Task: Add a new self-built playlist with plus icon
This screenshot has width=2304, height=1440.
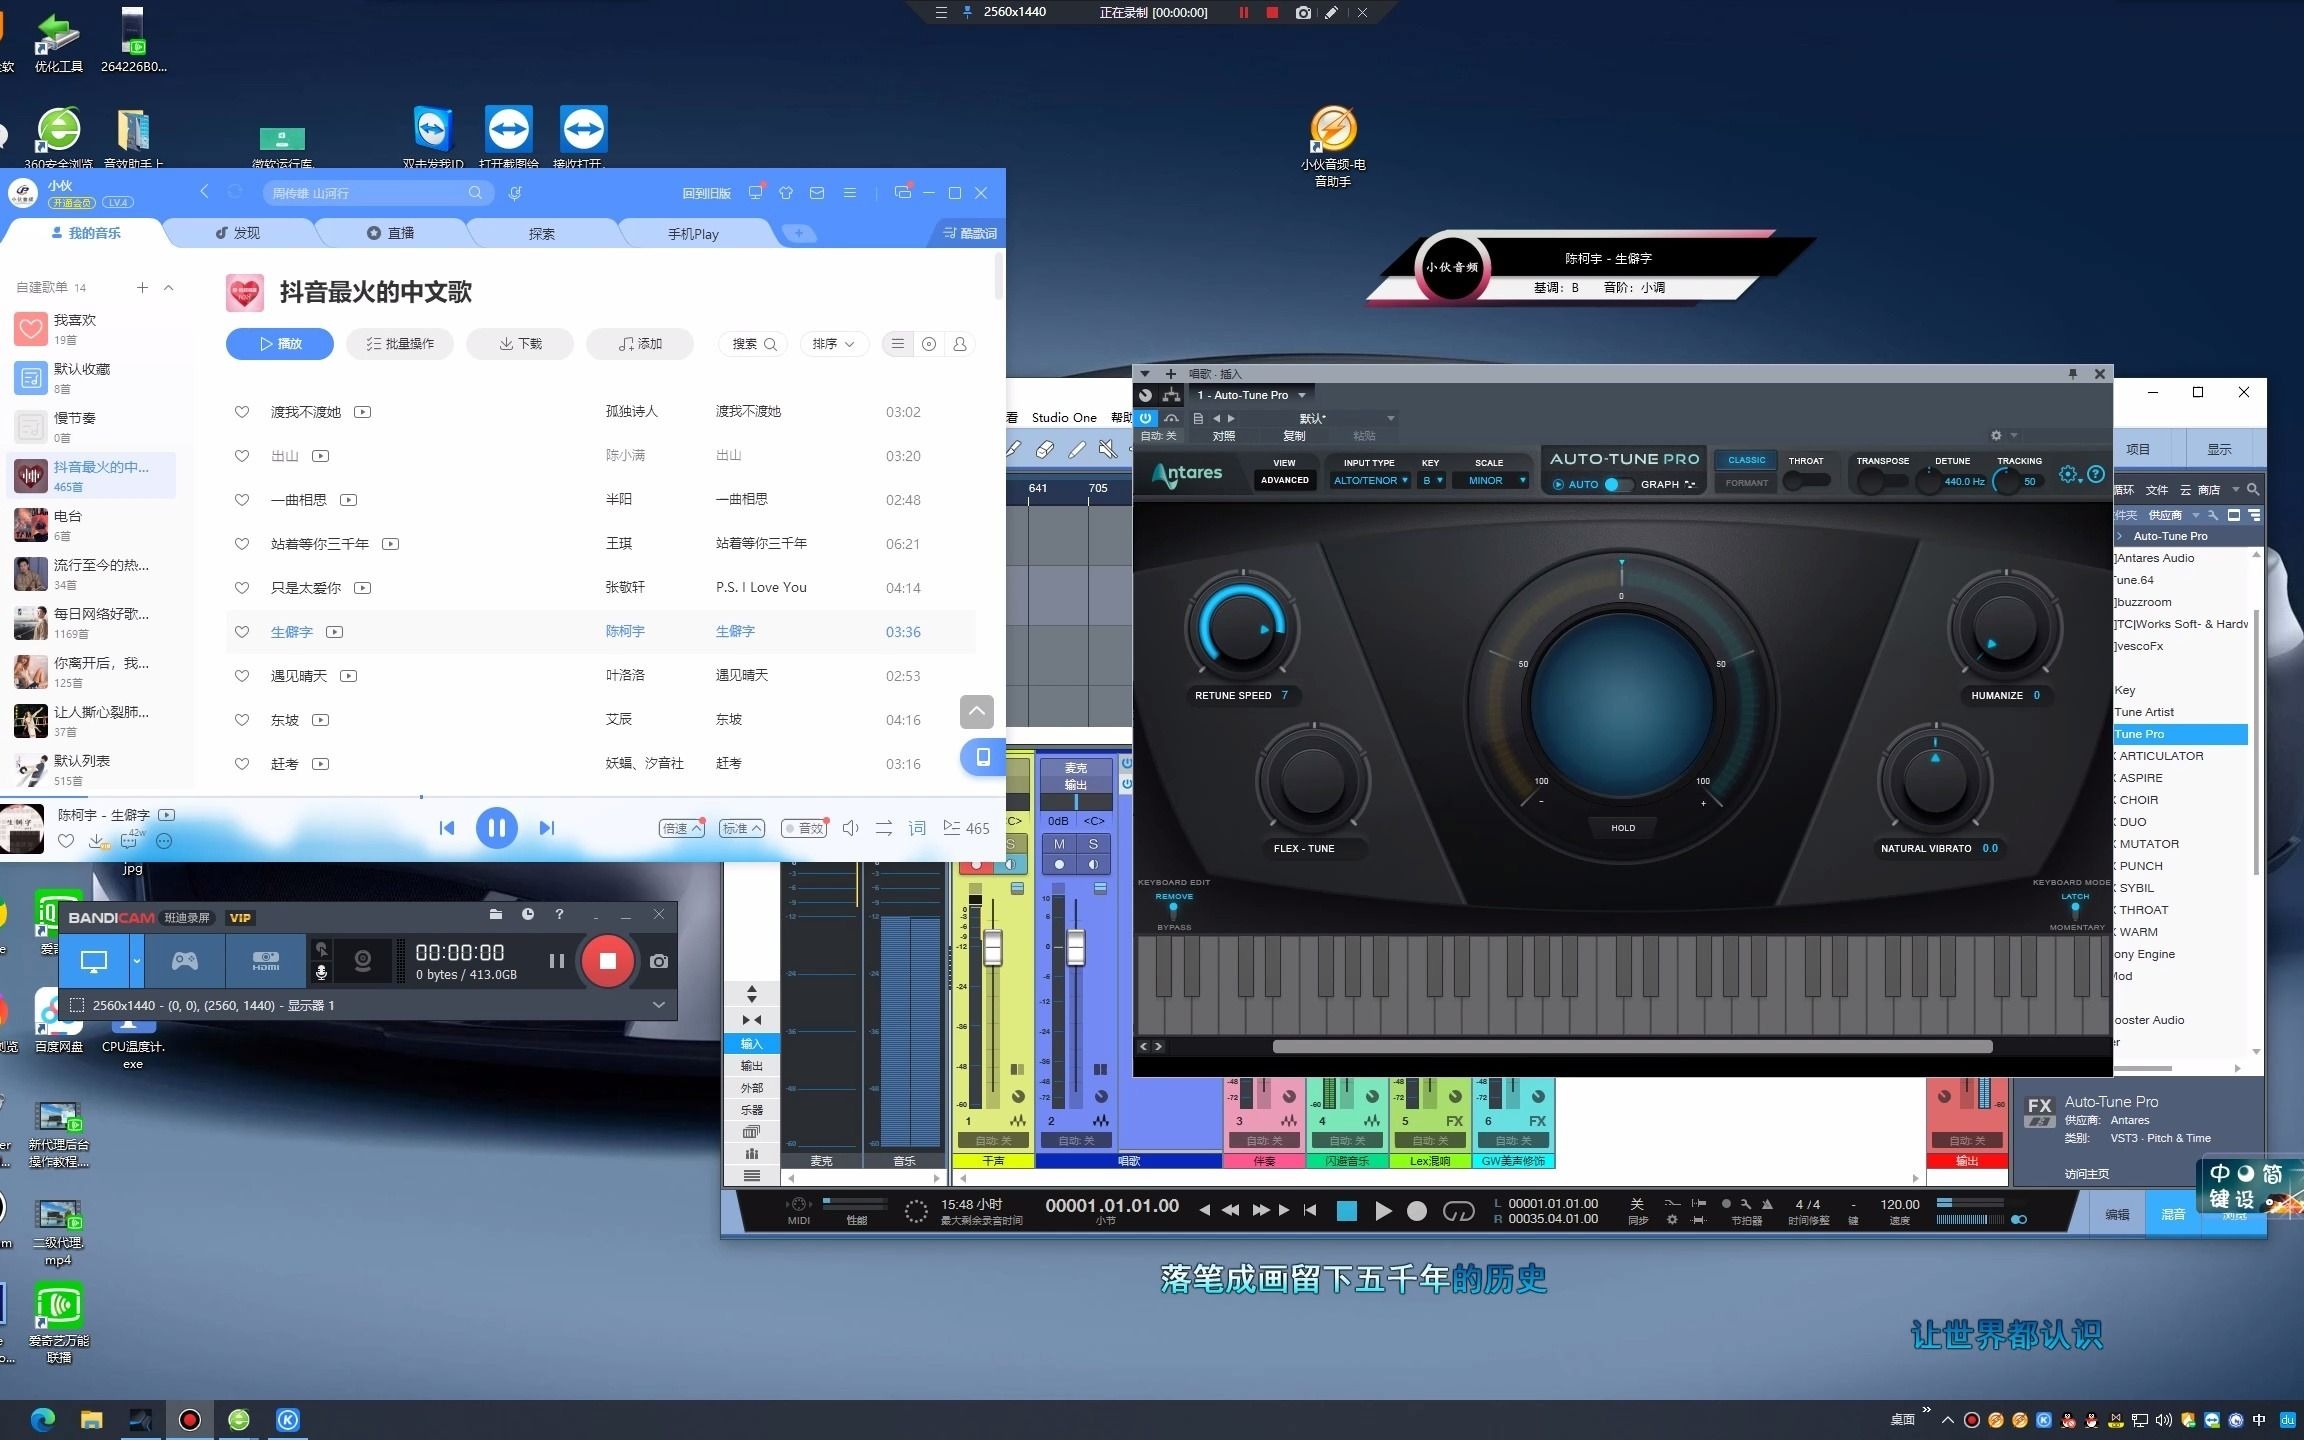Action: click(x=142, y=287)
